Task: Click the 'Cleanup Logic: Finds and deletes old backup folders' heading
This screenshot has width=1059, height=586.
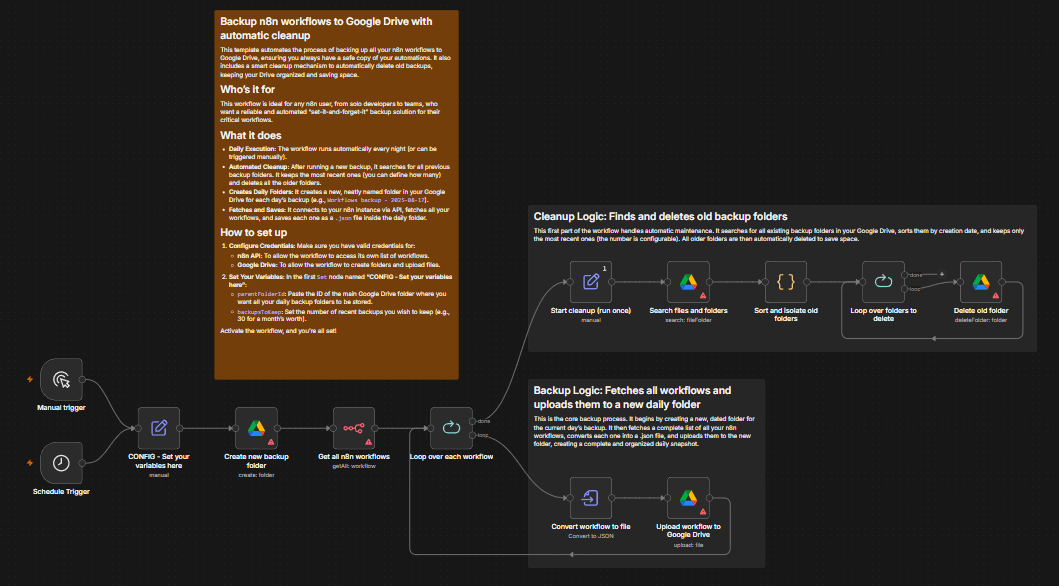Action: [x=661, y=217]
